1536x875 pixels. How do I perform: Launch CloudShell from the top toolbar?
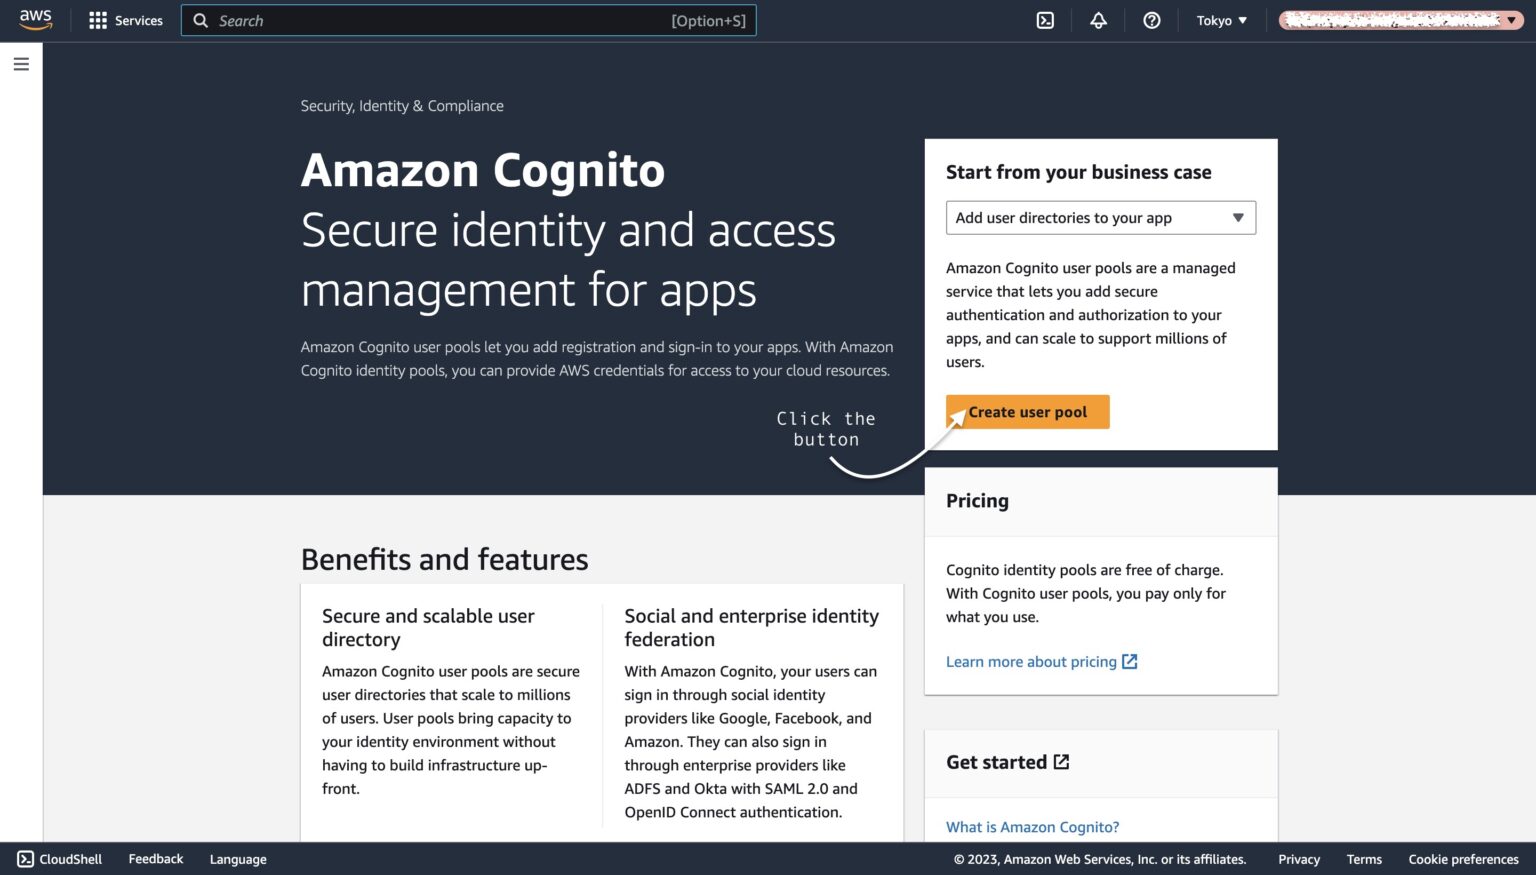coord(1045,20)
